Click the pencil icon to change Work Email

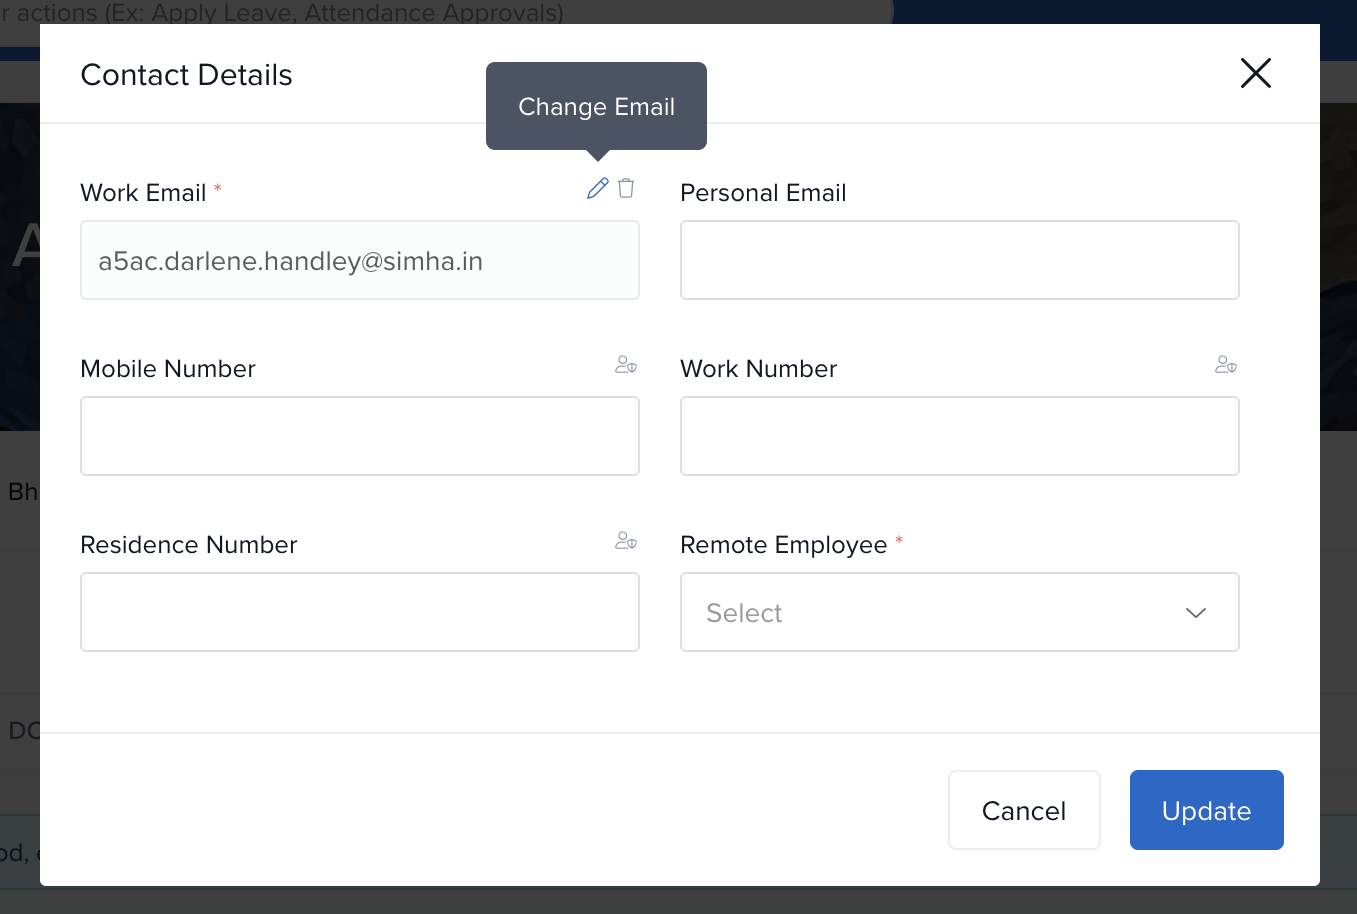click(597, 188)
